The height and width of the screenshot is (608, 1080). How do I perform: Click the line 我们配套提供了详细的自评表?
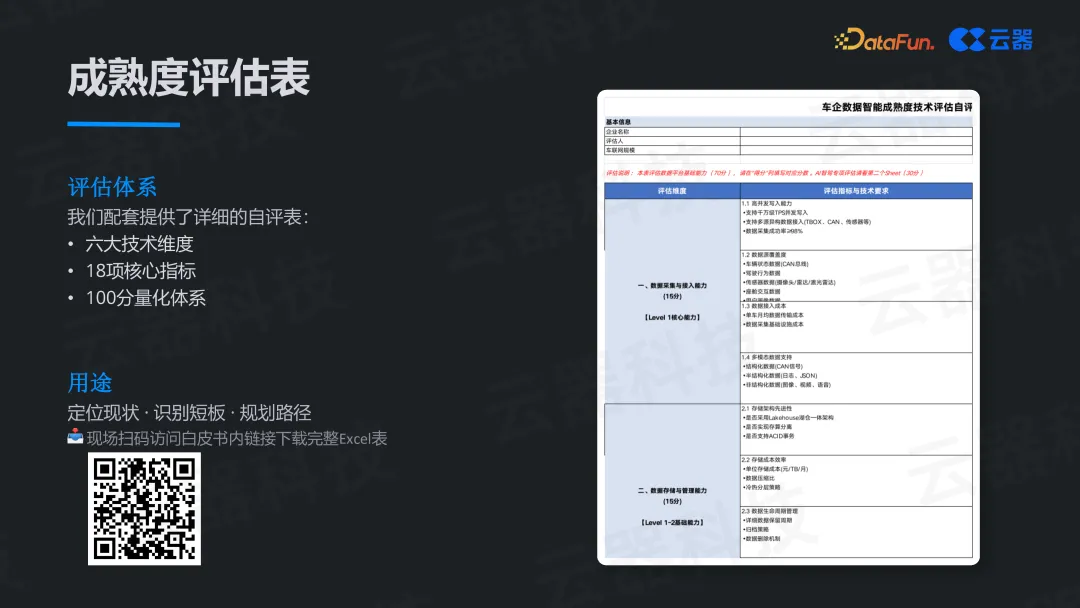[x=187, y=218]
